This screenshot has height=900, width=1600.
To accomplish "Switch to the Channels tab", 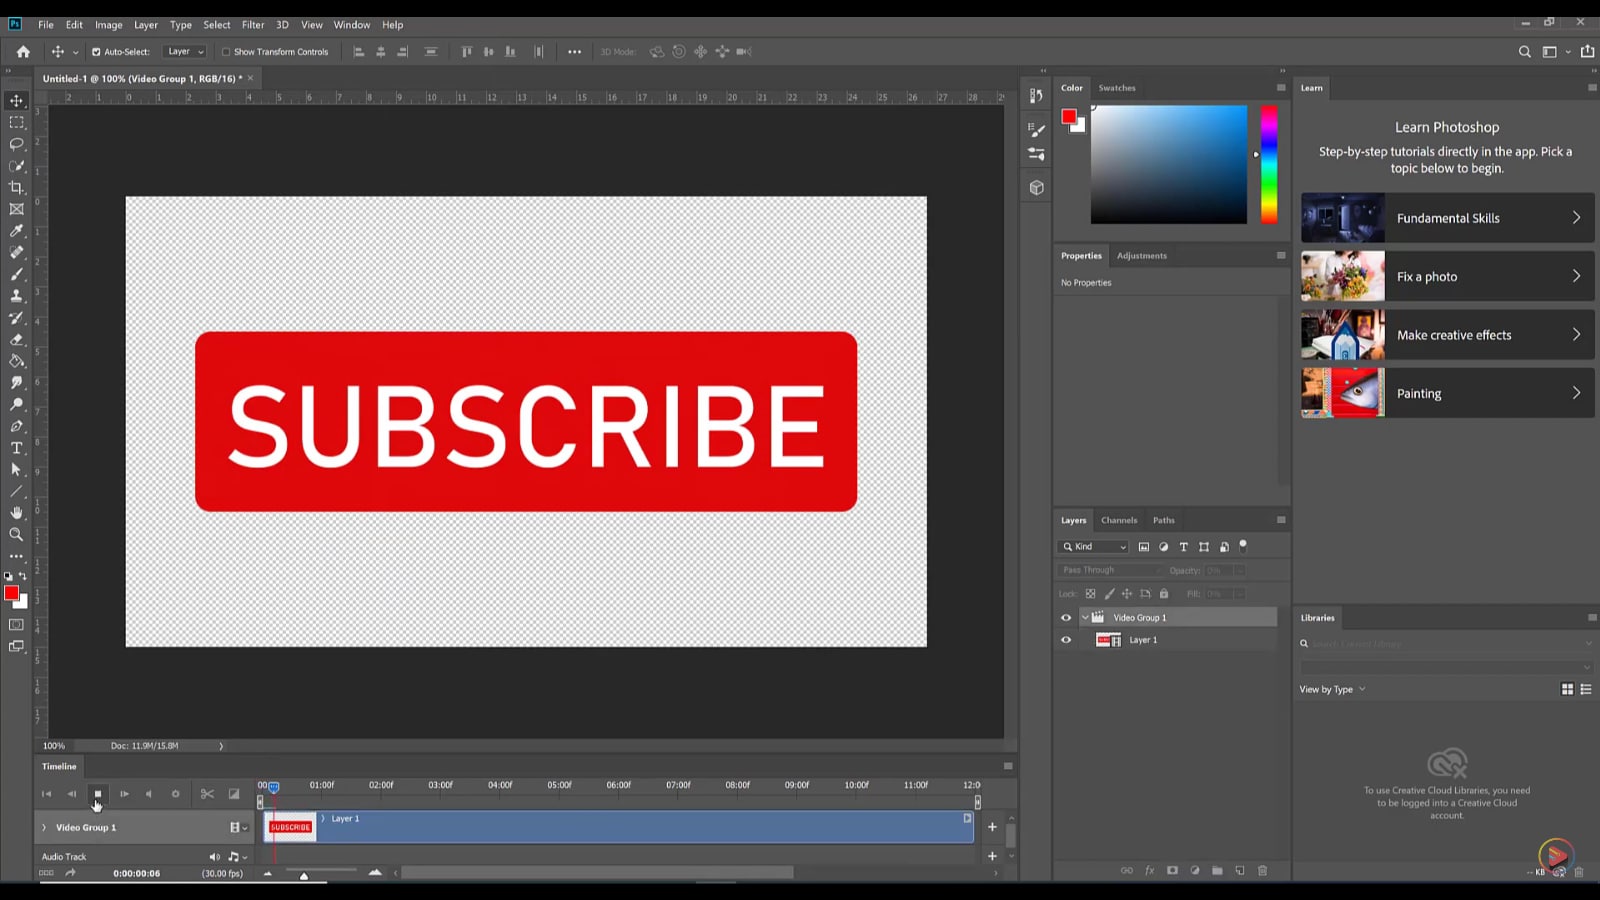I will coord(1119,520).
